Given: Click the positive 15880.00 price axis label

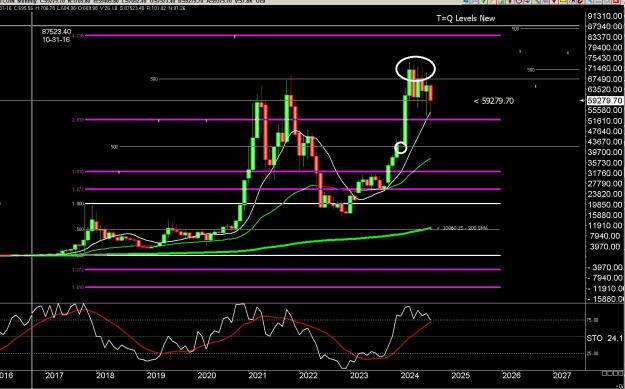Looking at the screenshot, I should pyautogui.click(x=605, y=215).
